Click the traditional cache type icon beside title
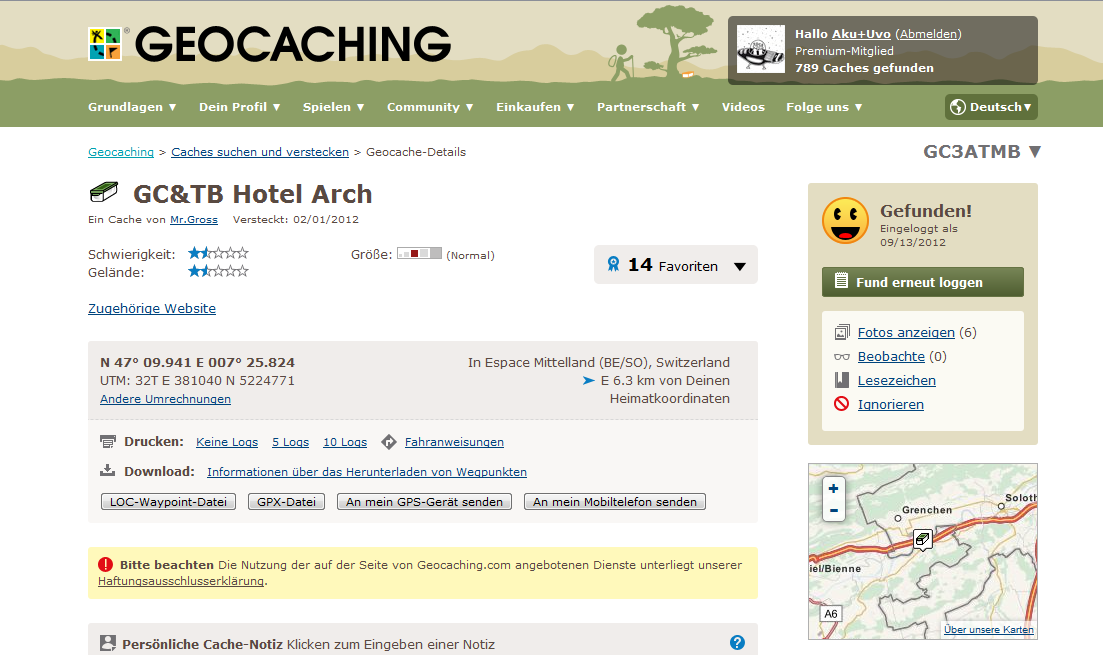This screenshot has height=655, width=1103. (x=104, y=192)
